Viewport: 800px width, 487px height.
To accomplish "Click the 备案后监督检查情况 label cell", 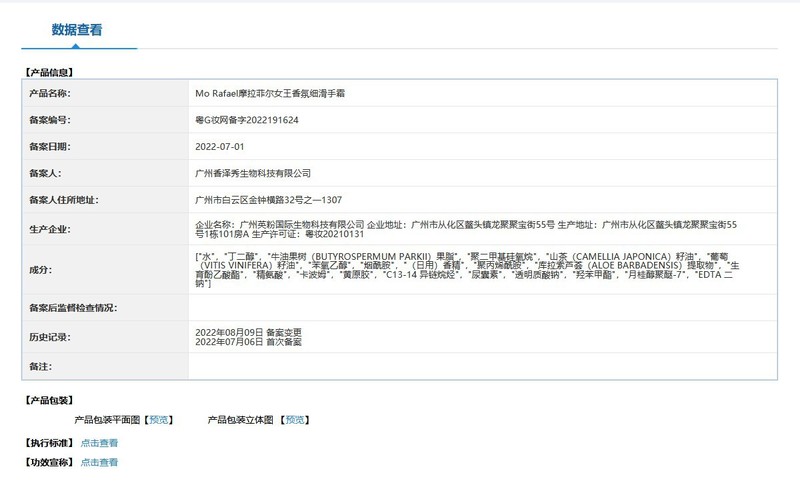I will pyautogui.click(x=105, y=307).
